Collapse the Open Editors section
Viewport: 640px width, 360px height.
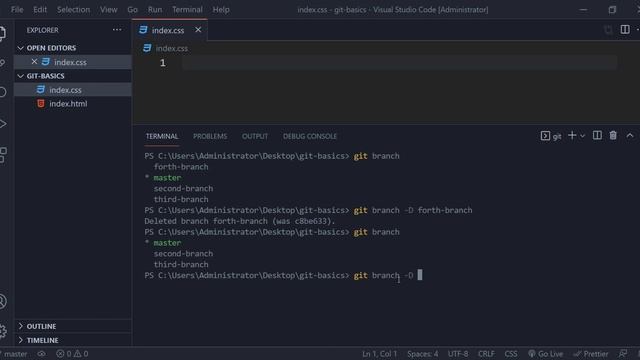[21, 48]
